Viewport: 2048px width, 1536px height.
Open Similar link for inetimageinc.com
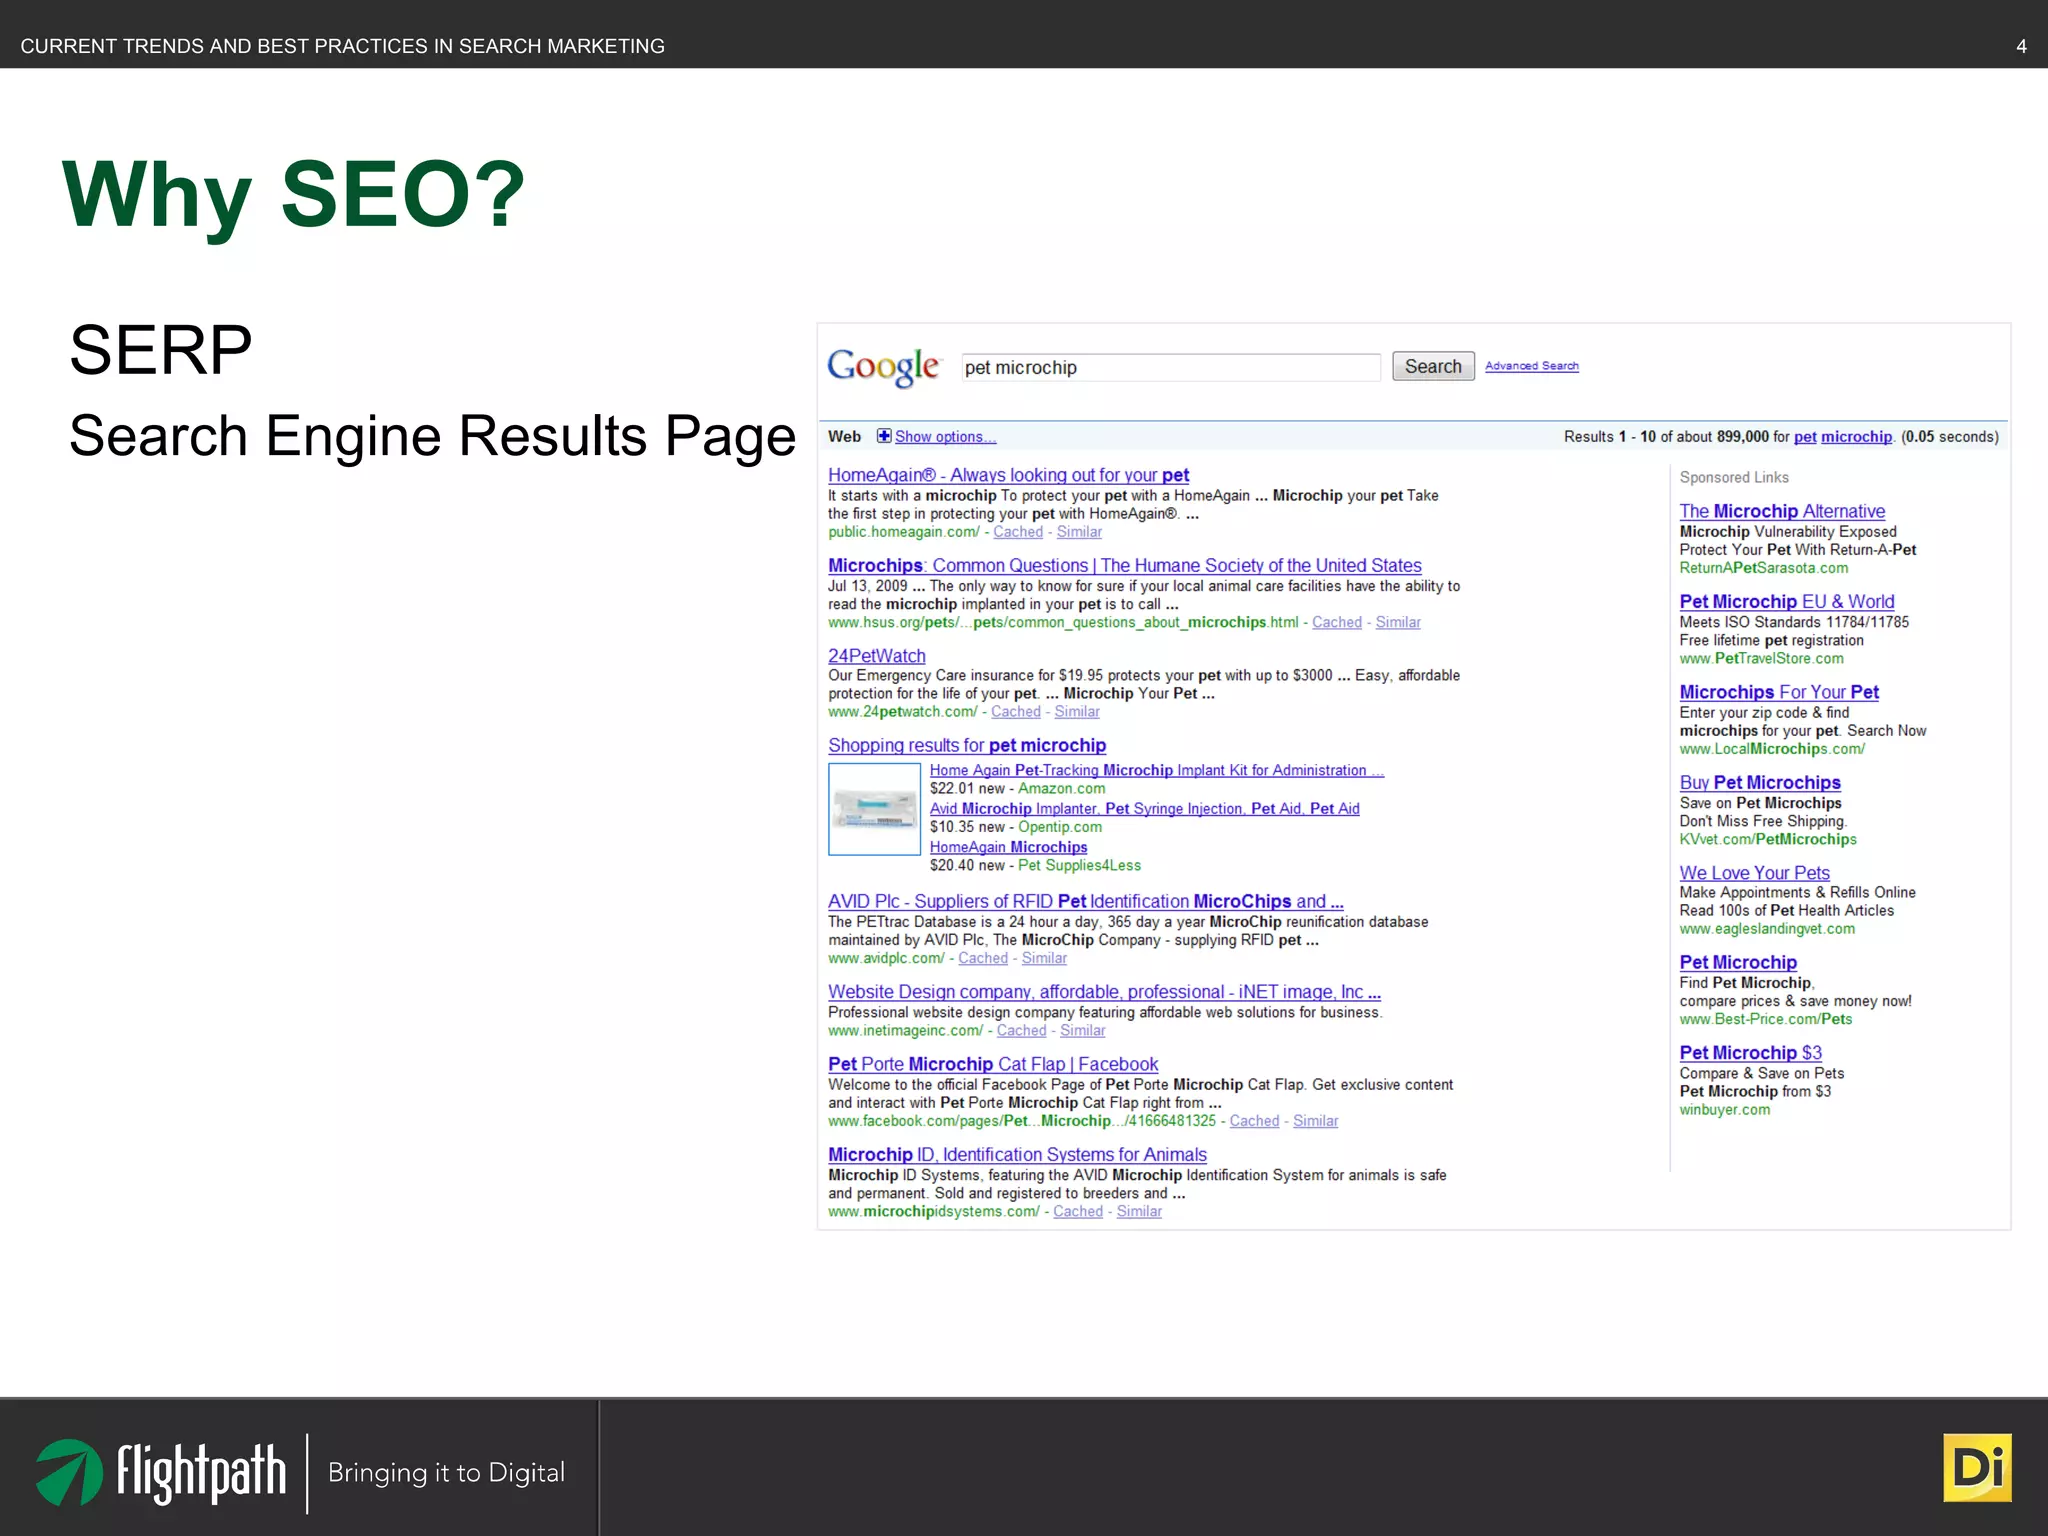point(1083,1030)
